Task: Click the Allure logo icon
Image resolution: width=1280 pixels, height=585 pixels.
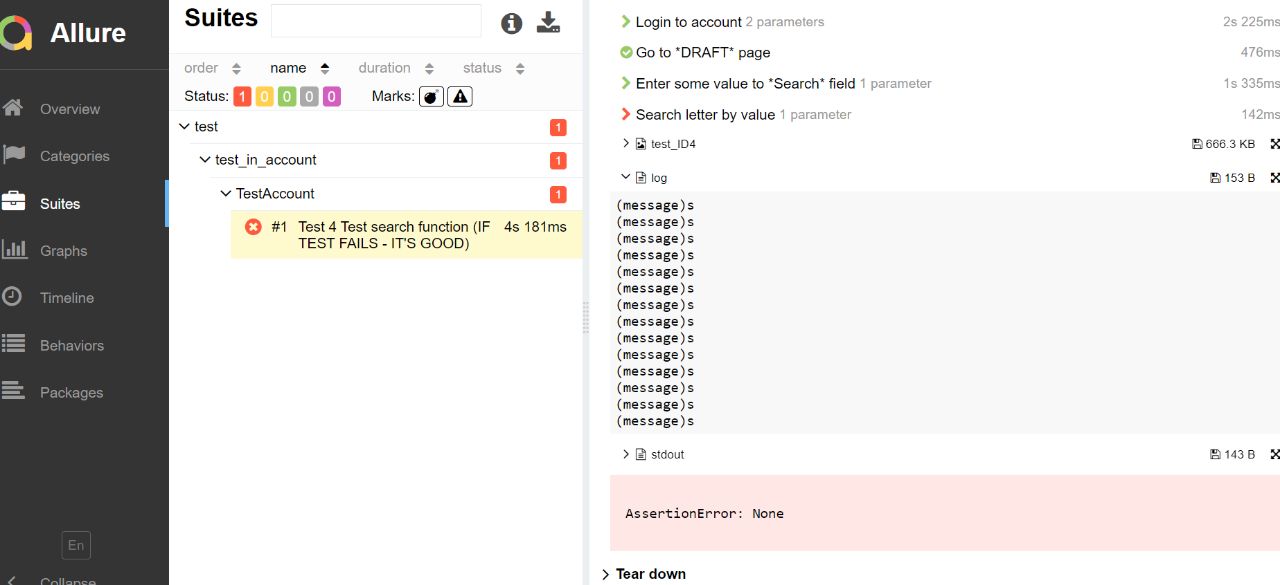Action: point(15,32)
